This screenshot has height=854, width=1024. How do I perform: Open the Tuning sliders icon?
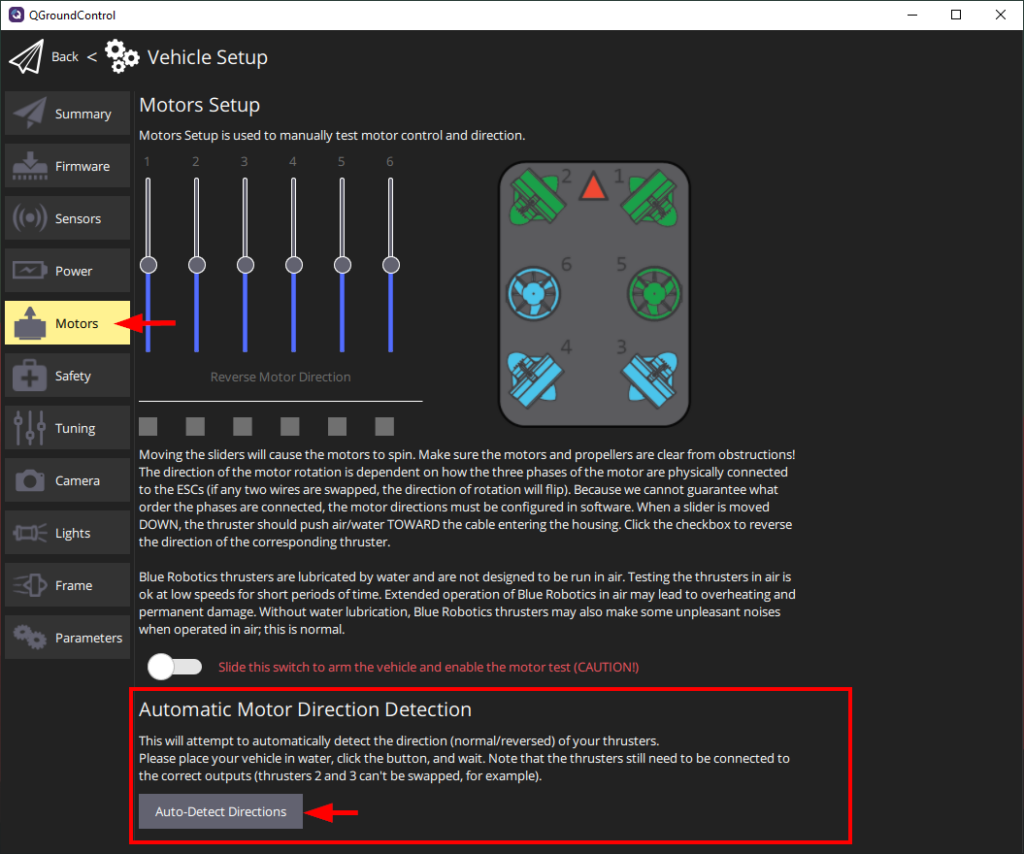[28, 427]
